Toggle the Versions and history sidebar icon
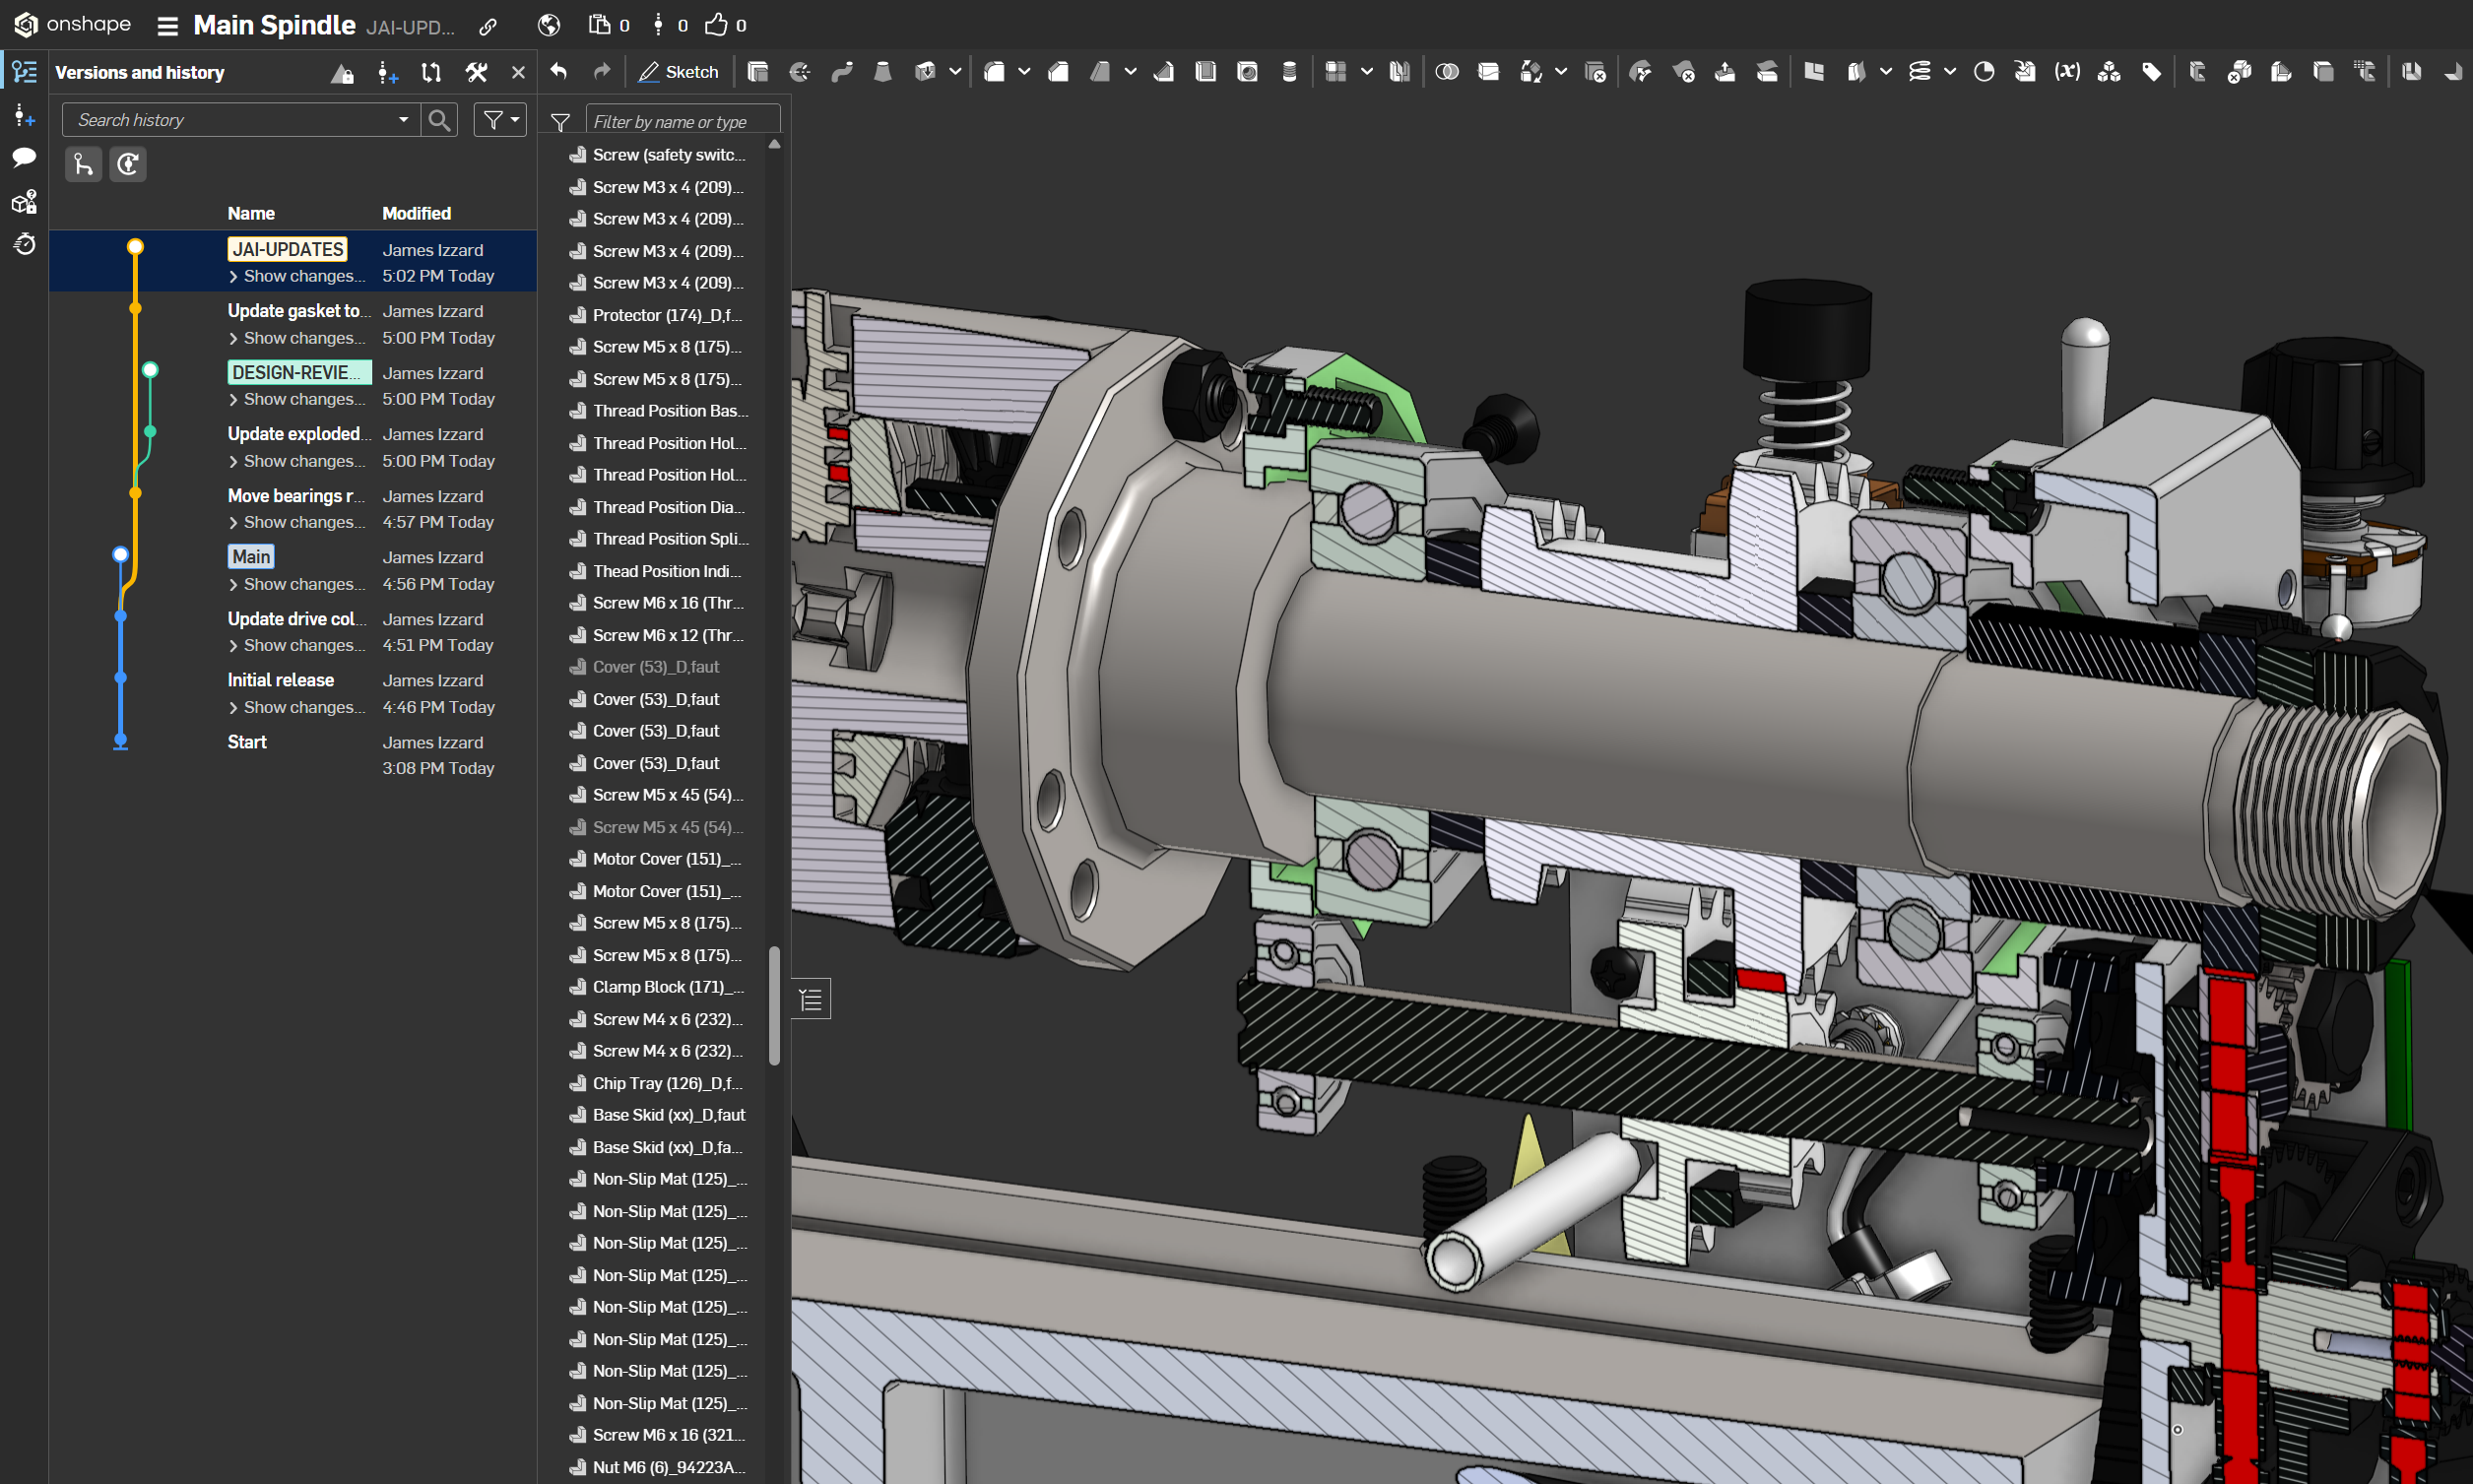Image resolution: width=2473 pixels, height=1484 pixels. [x=24, y=72]
